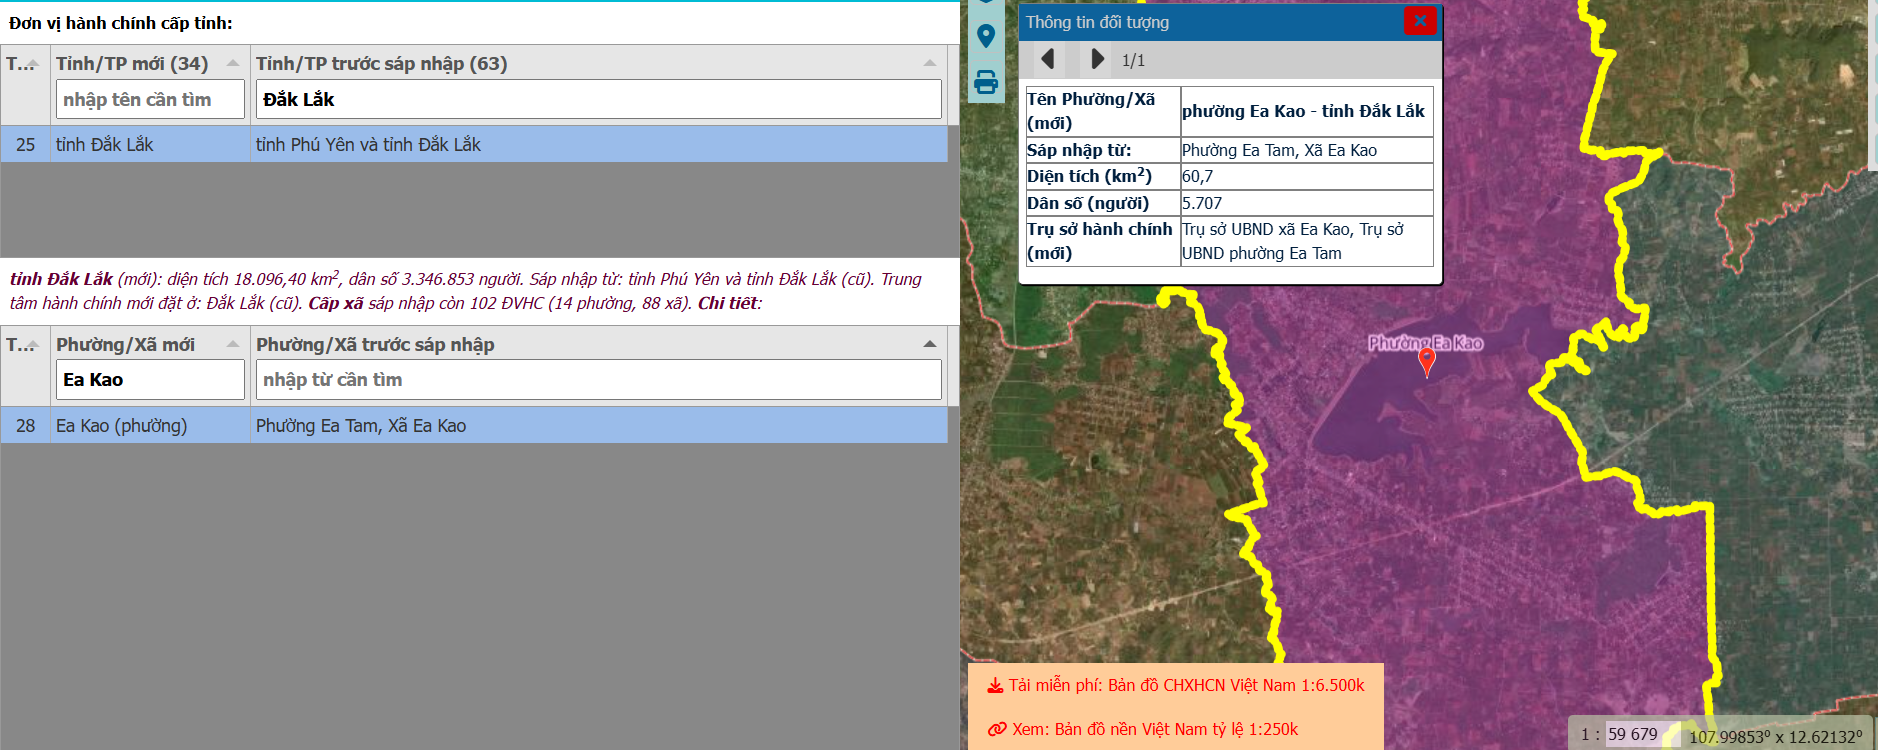
Task: Select the tỉnh Đắk Lắk table row
Action: tap(474, 145)
